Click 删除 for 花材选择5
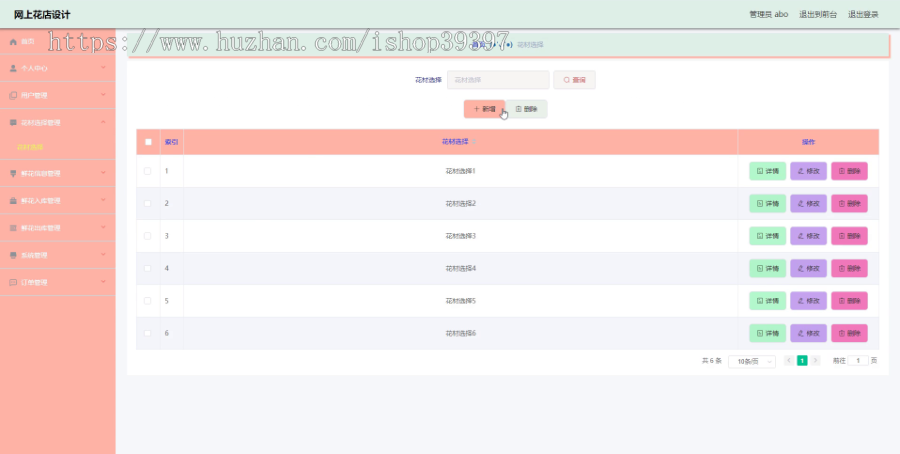Image resolution: width=900 pixels, height=454 pixels. point(849,301)
